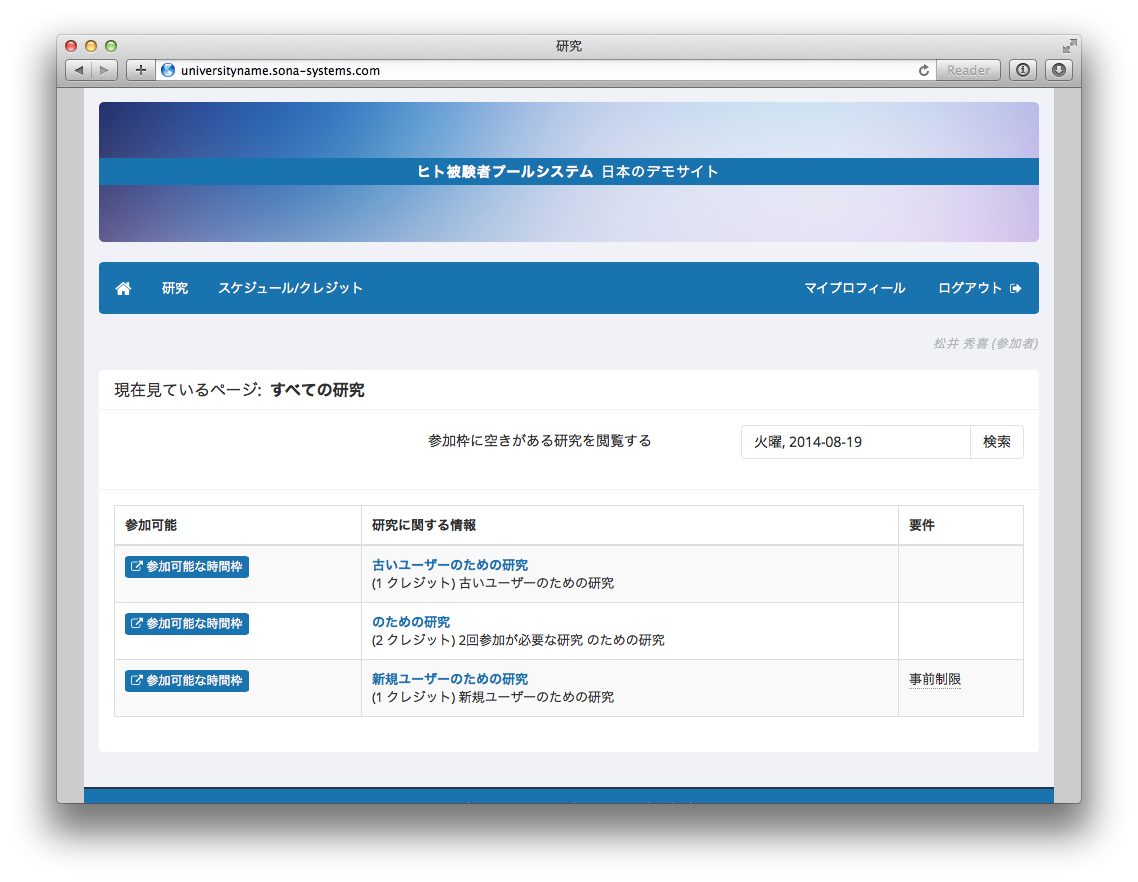Add a bookmark with the plus button
Image resolution: width=1138 pixels, height=882 pixels.
pos(141,70)
